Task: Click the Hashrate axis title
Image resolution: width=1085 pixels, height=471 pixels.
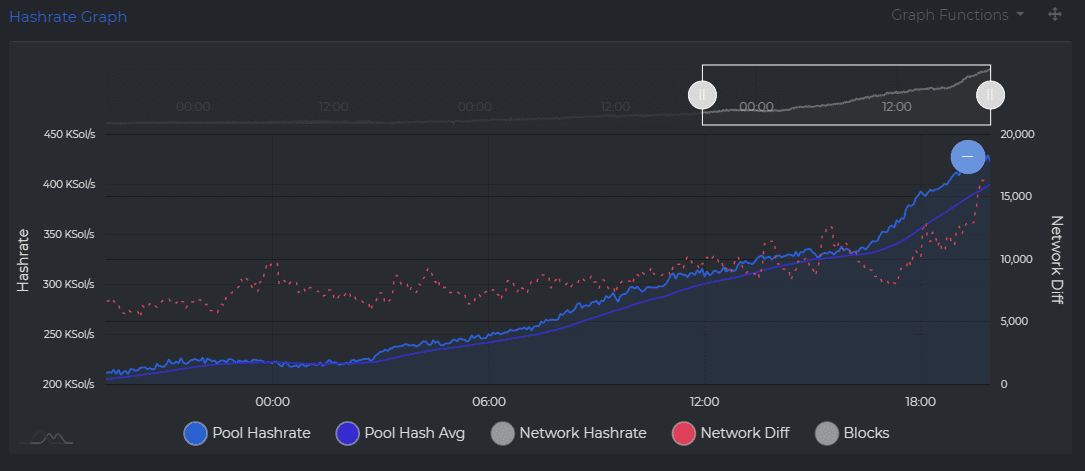Action: pos(24,259)
